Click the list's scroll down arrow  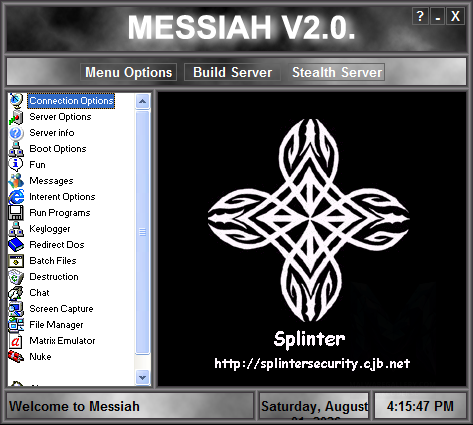pyautogui.click(x=142, y=377)
